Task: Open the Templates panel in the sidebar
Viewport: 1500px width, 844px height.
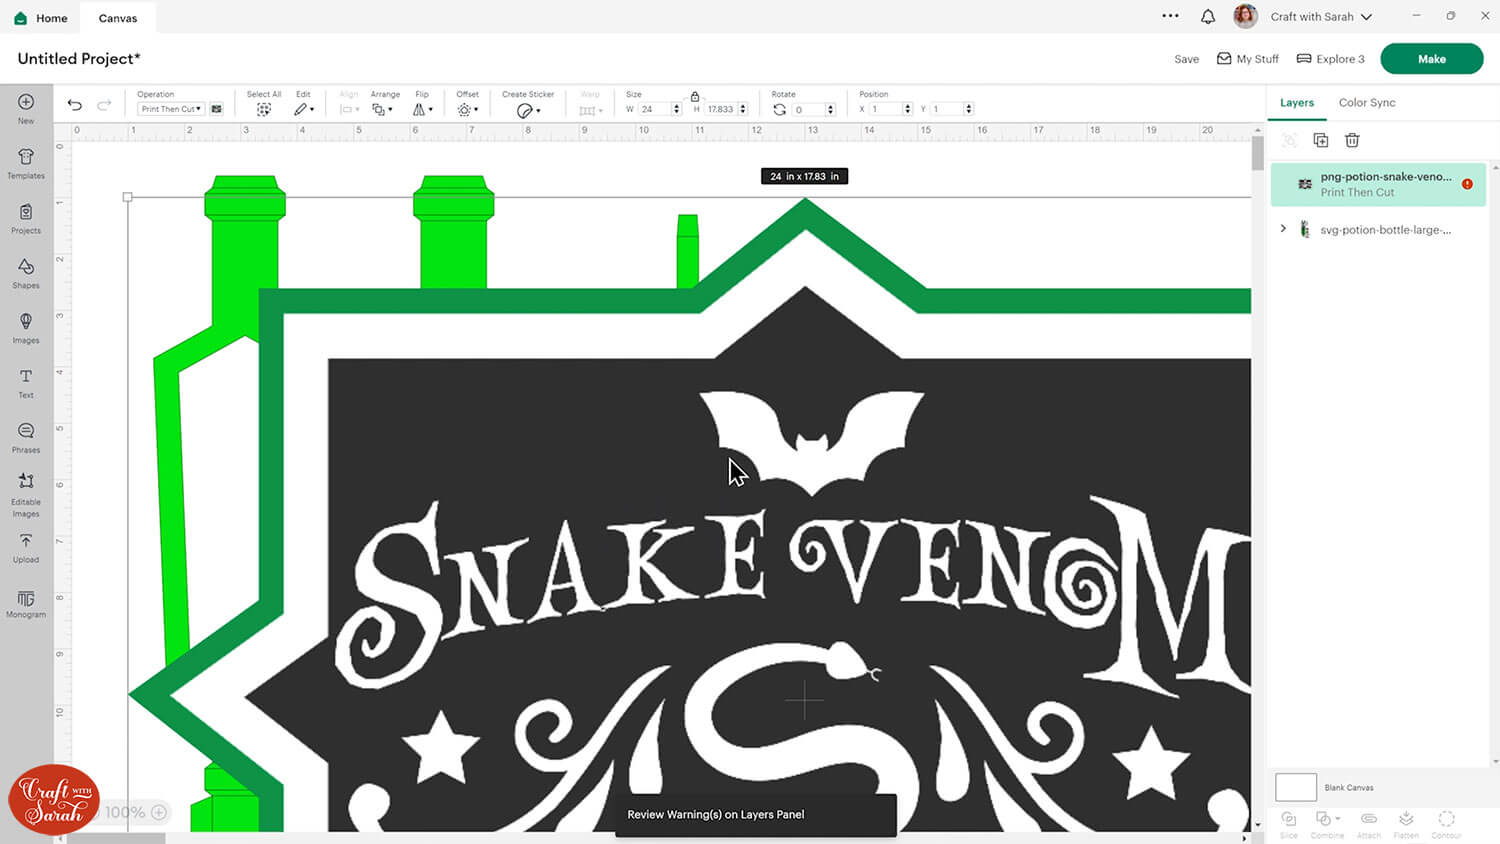Action: (26, 163)
